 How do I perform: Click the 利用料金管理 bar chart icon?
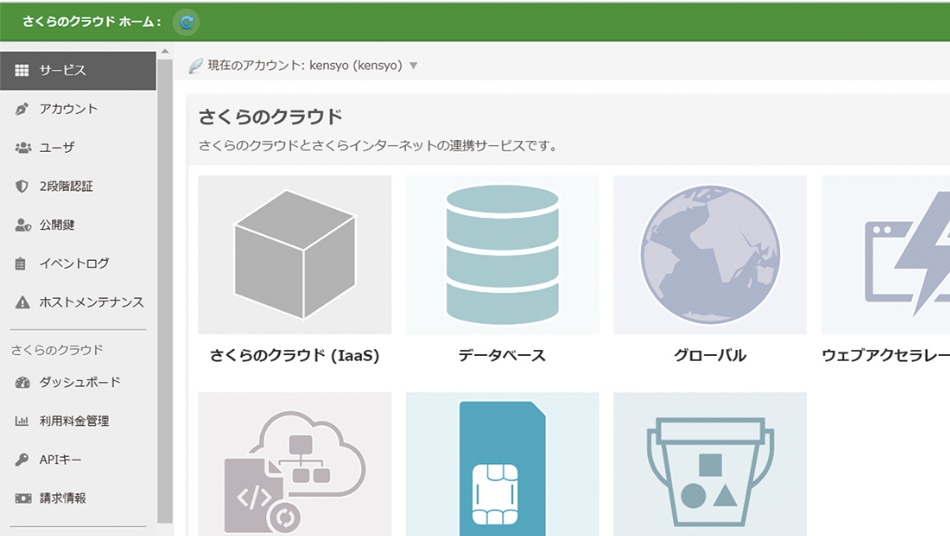22,421
